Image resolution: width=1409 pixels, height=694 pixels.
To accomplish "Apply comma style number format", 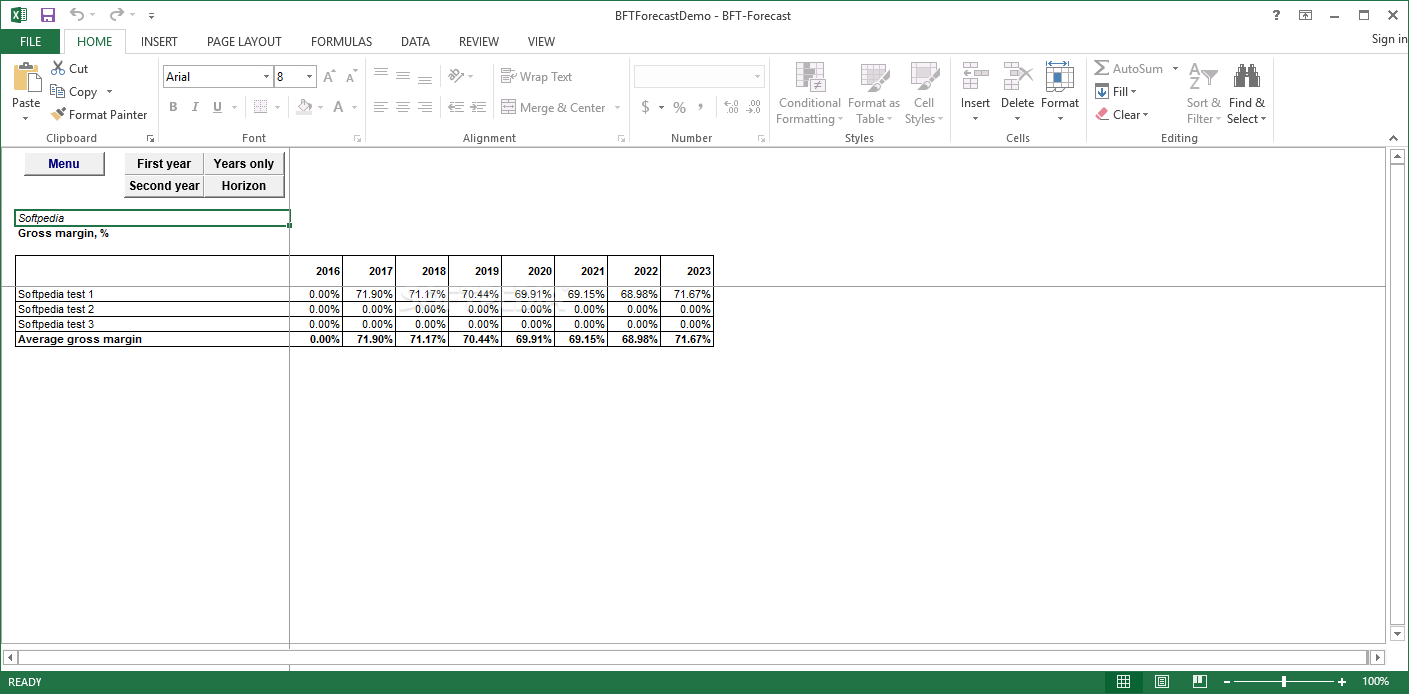I will pos(701,107).
